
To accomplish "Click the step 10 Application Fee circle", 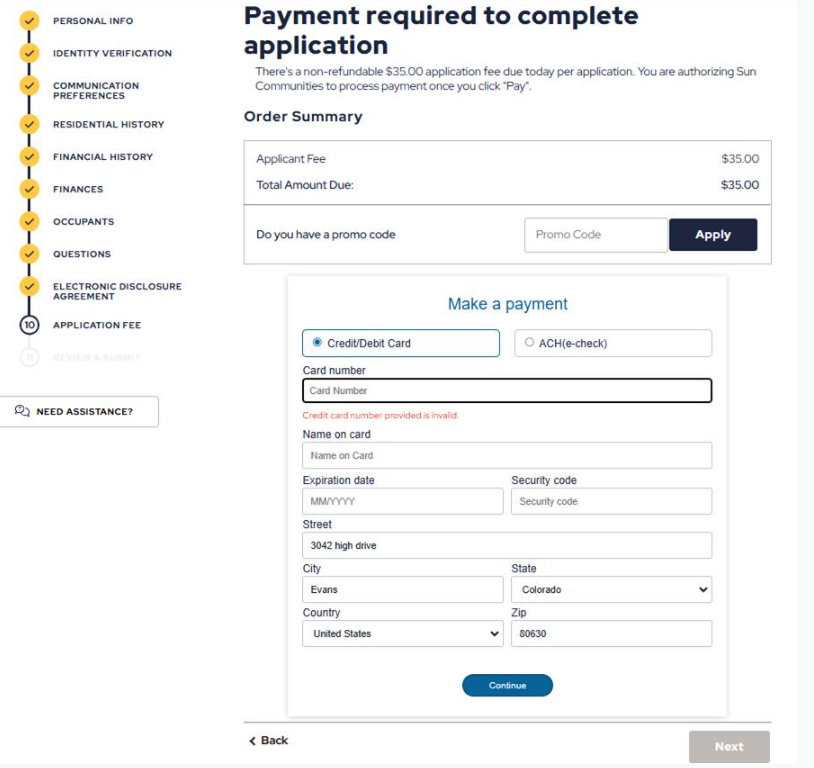I will 29,325.
